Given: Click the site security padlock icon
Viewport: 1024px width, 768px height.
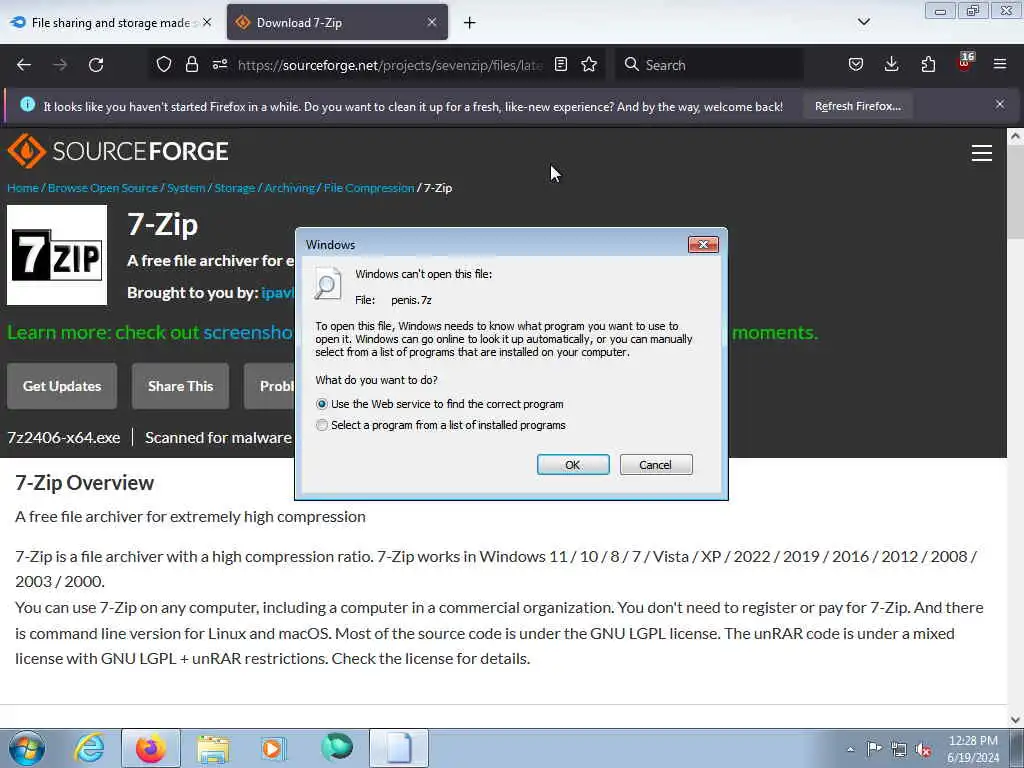Looking at the screenshot, I should click(191, 64).
